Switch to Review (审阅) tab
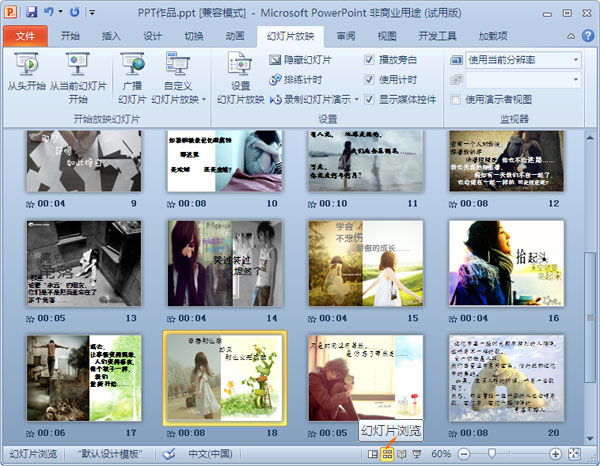Viewport: 600px width, 466px height. click(346, 36)
